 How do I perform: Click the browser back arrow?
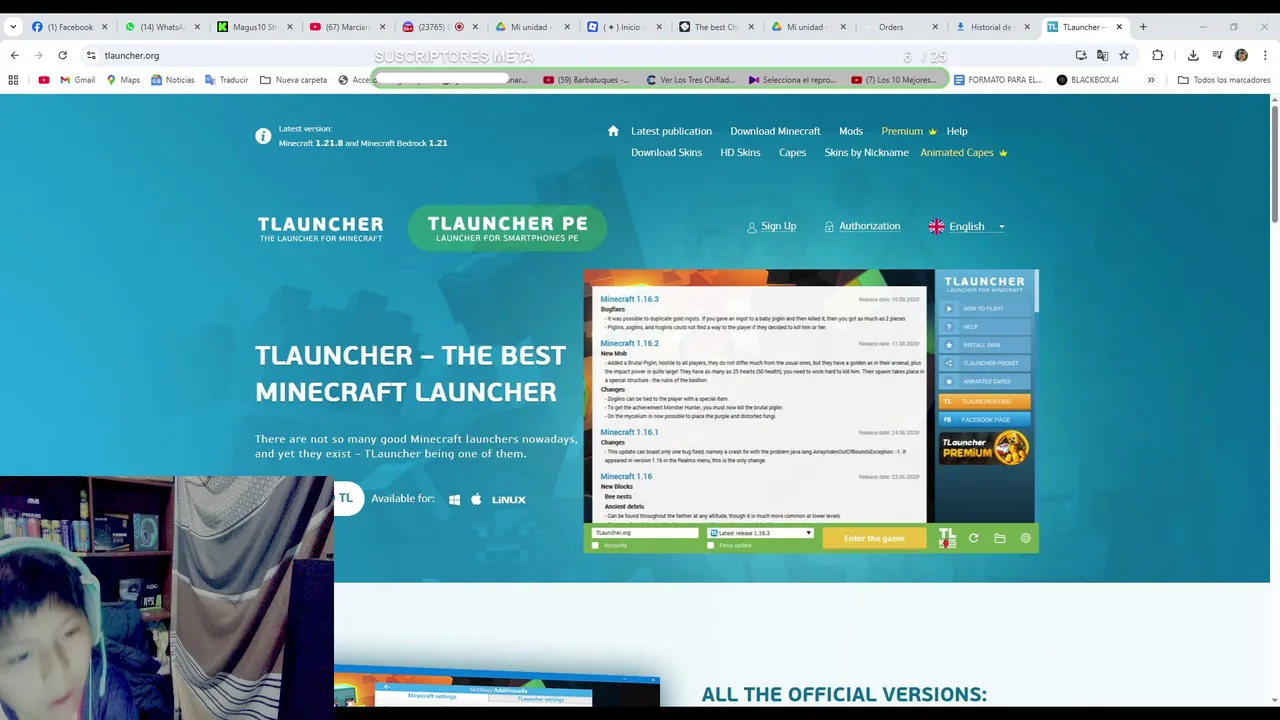(14, 55)
